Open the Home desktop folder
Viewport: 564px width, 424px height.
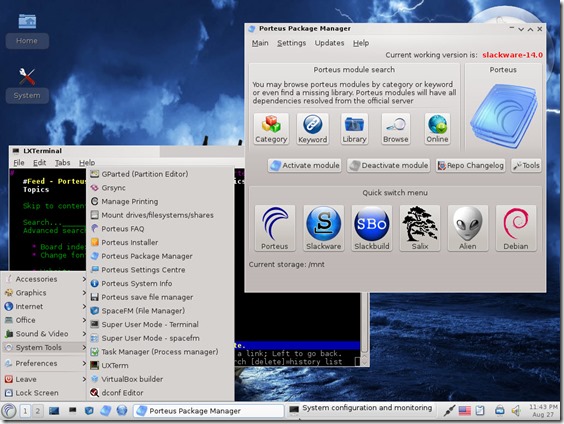point(27,31)
